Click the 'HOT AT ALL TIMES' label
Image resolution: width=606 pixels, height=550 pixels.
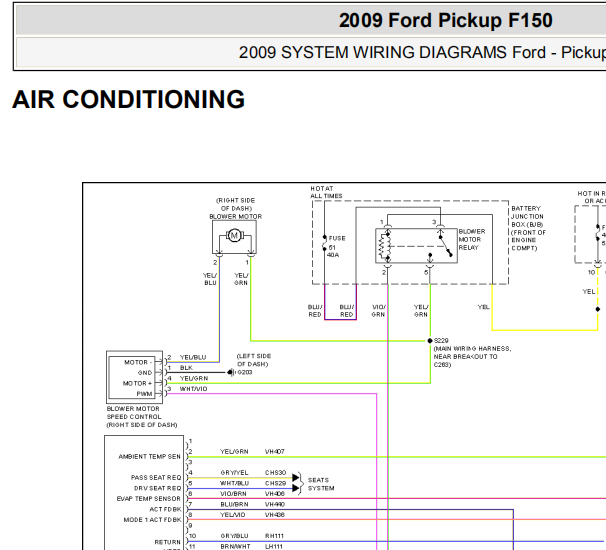326,192
